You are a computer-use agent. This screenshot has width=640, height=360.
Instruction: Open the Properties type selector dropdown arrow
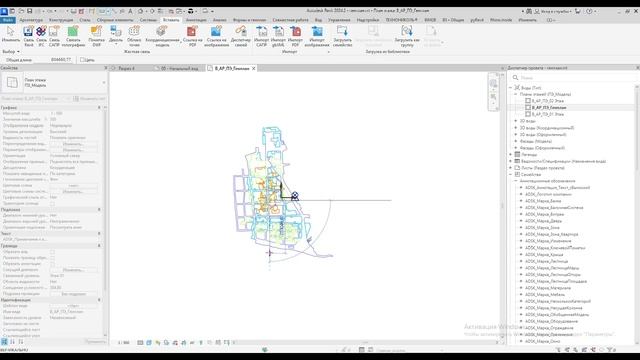click(104, 83)
